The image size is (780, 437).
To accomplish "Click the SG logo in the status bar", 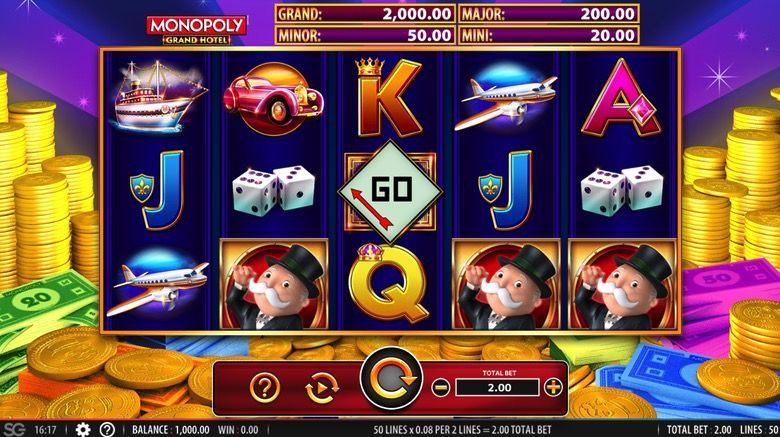I will [13, 430].
